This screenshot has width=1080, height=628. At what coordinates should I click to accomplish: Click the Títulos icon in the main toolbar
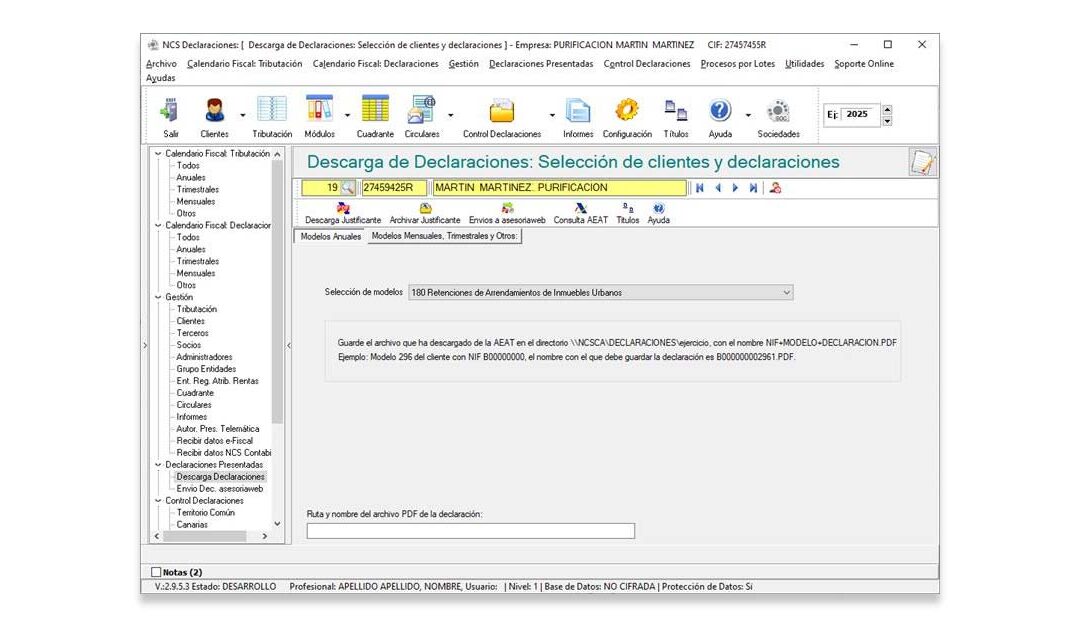[x=676, y=109]
